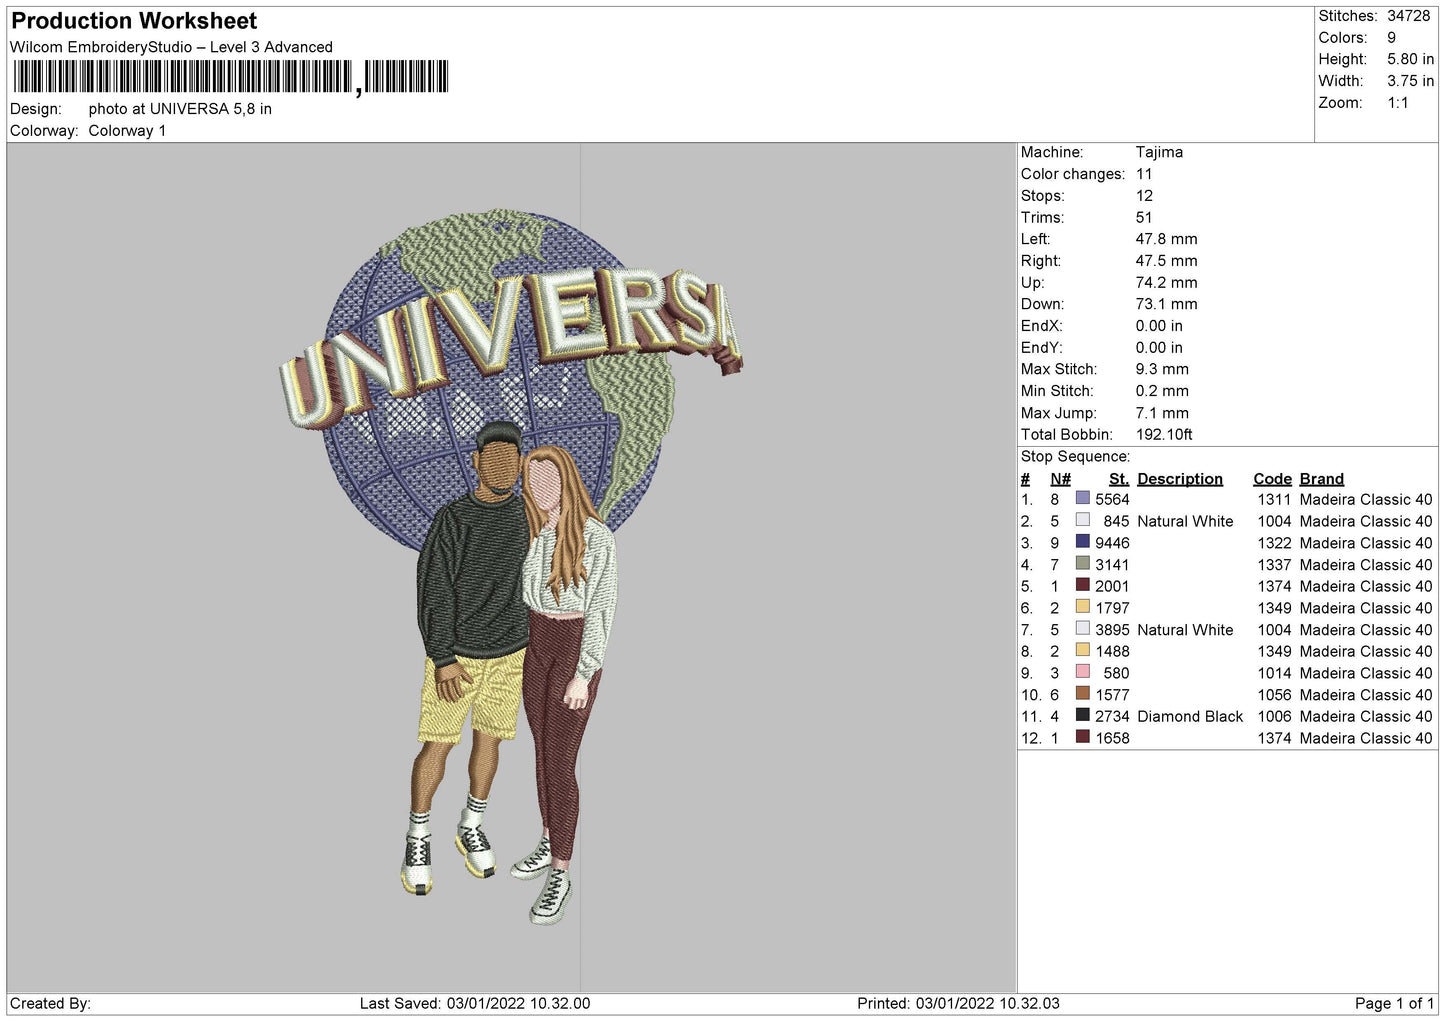Click the Stitches value 34728
Screen dimensions: 1445x1021
pos(1408,16)
